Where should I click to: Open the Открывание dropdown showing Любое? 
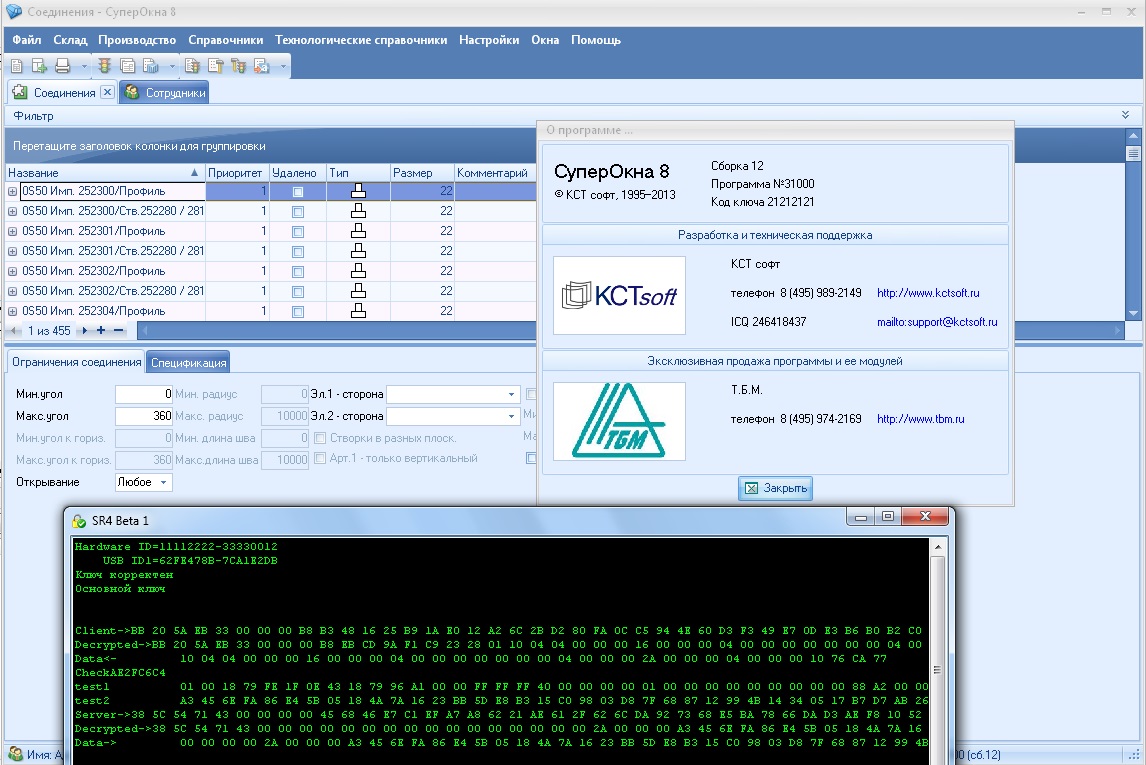click(x=164, y=482)
